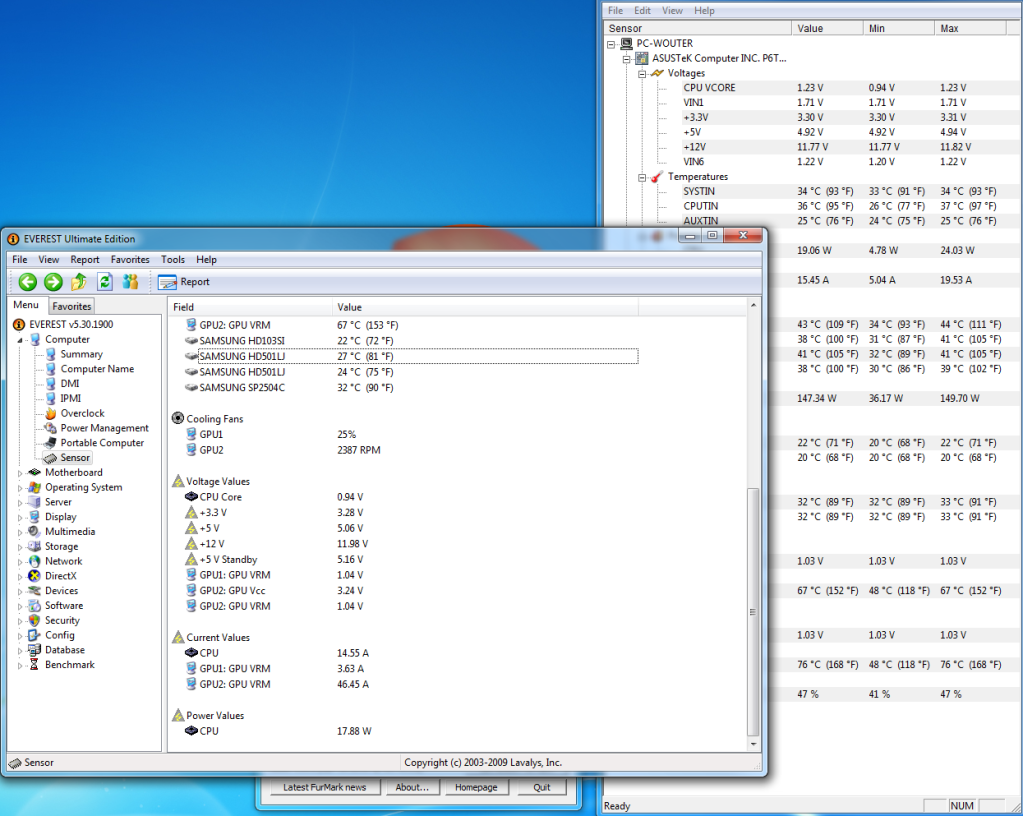Image resolution: width=1023 pixels, height=816 pixels.
Task: Collapse the Computer tree node
Action: click(x=21, y=340)
